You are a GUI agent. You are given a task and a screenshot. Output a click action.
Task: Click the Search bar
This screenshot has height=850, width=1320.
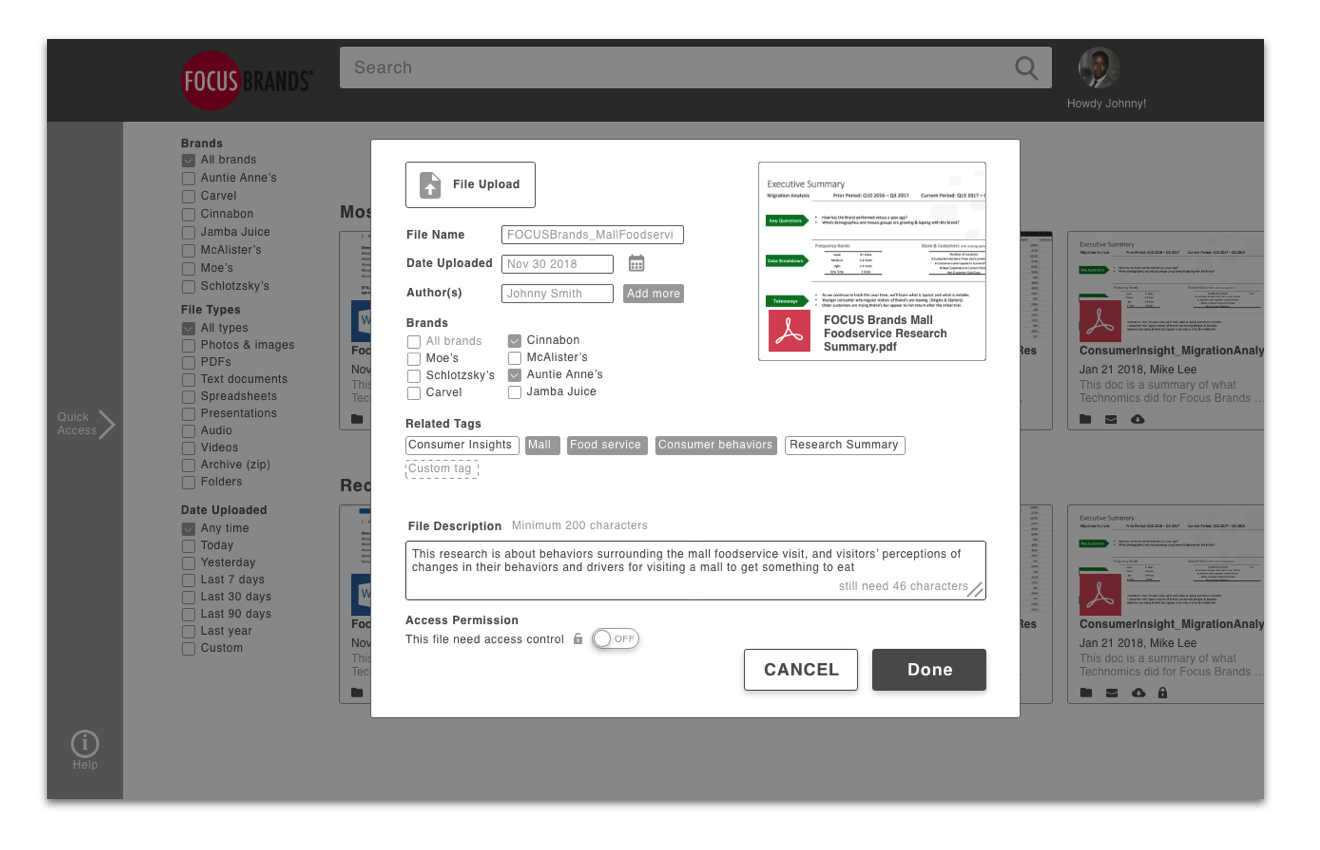pos(695,68)
